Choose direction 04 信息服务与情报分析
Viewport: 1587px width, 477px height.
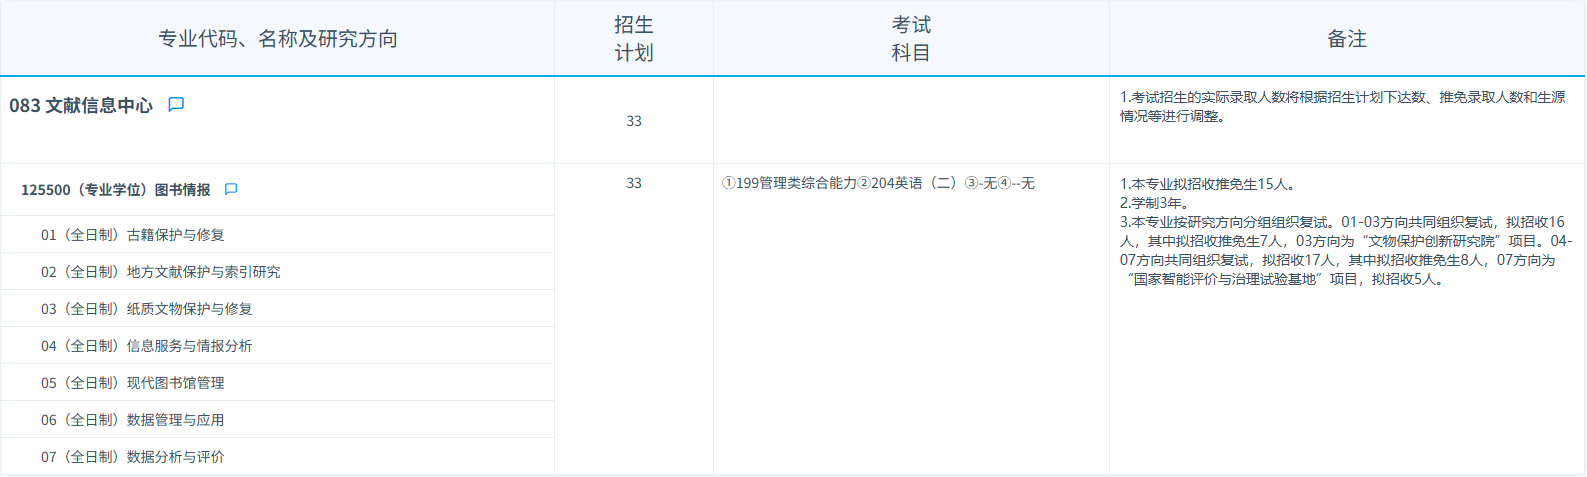pos(146,346)
